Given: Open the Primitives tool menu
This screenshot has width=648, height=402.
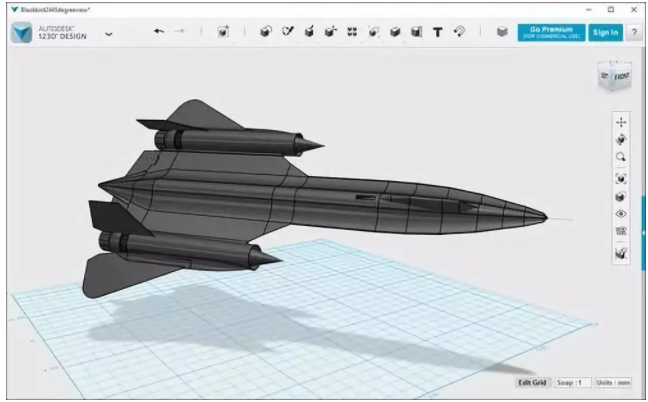Looking at the screenshot, I should click(266, 32).
